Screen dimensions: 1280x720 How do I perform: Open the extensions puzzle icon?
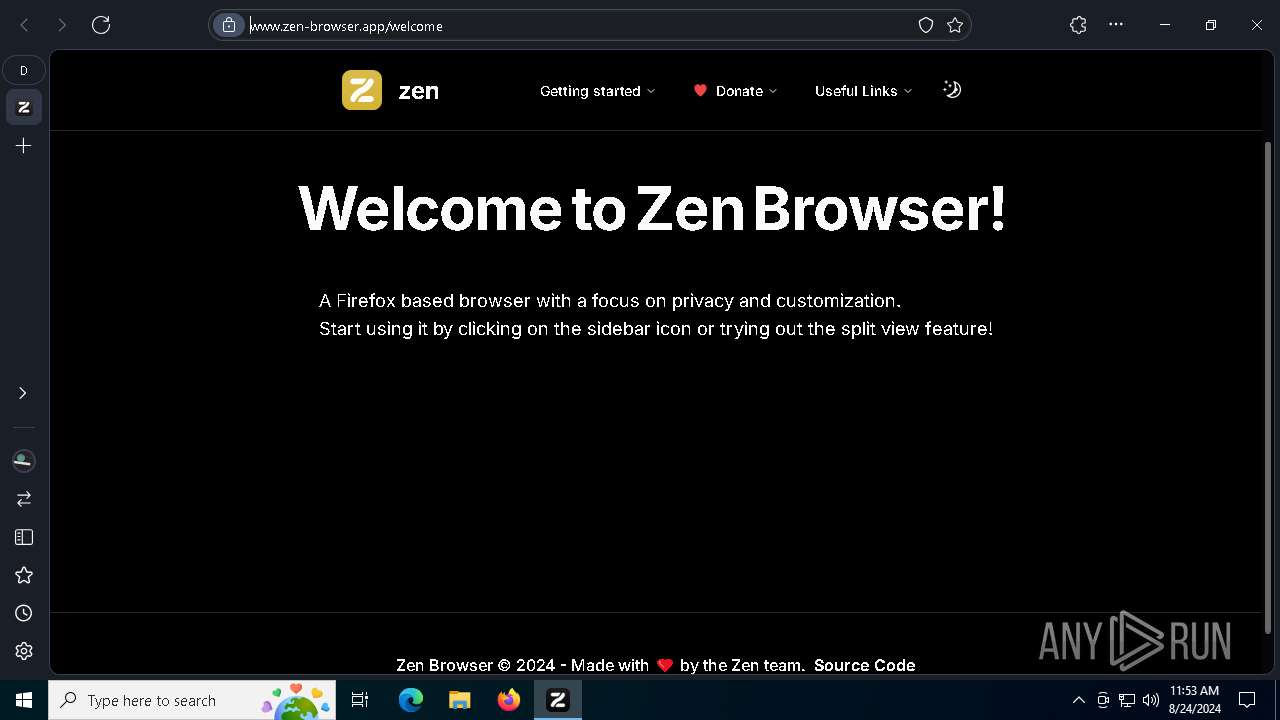(x=1078, y=25)
